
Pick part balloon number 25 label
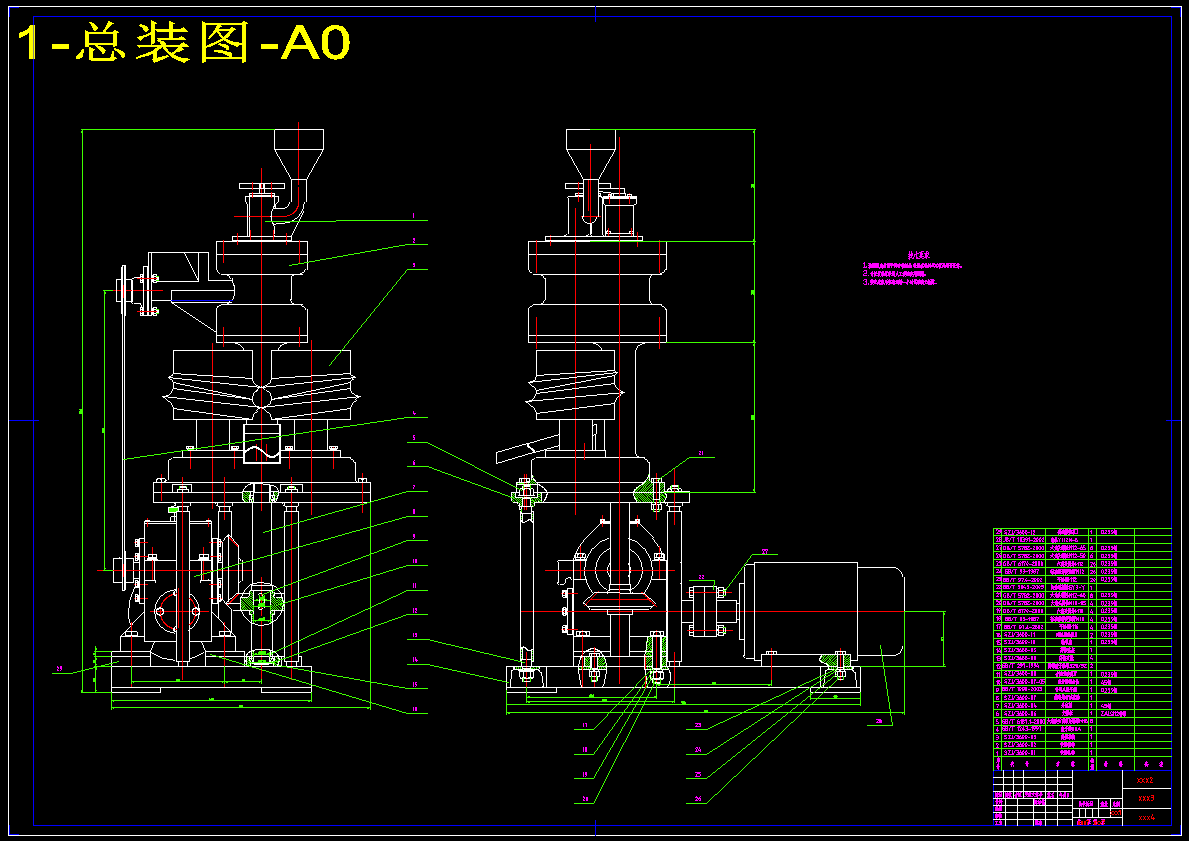(698, 774)
